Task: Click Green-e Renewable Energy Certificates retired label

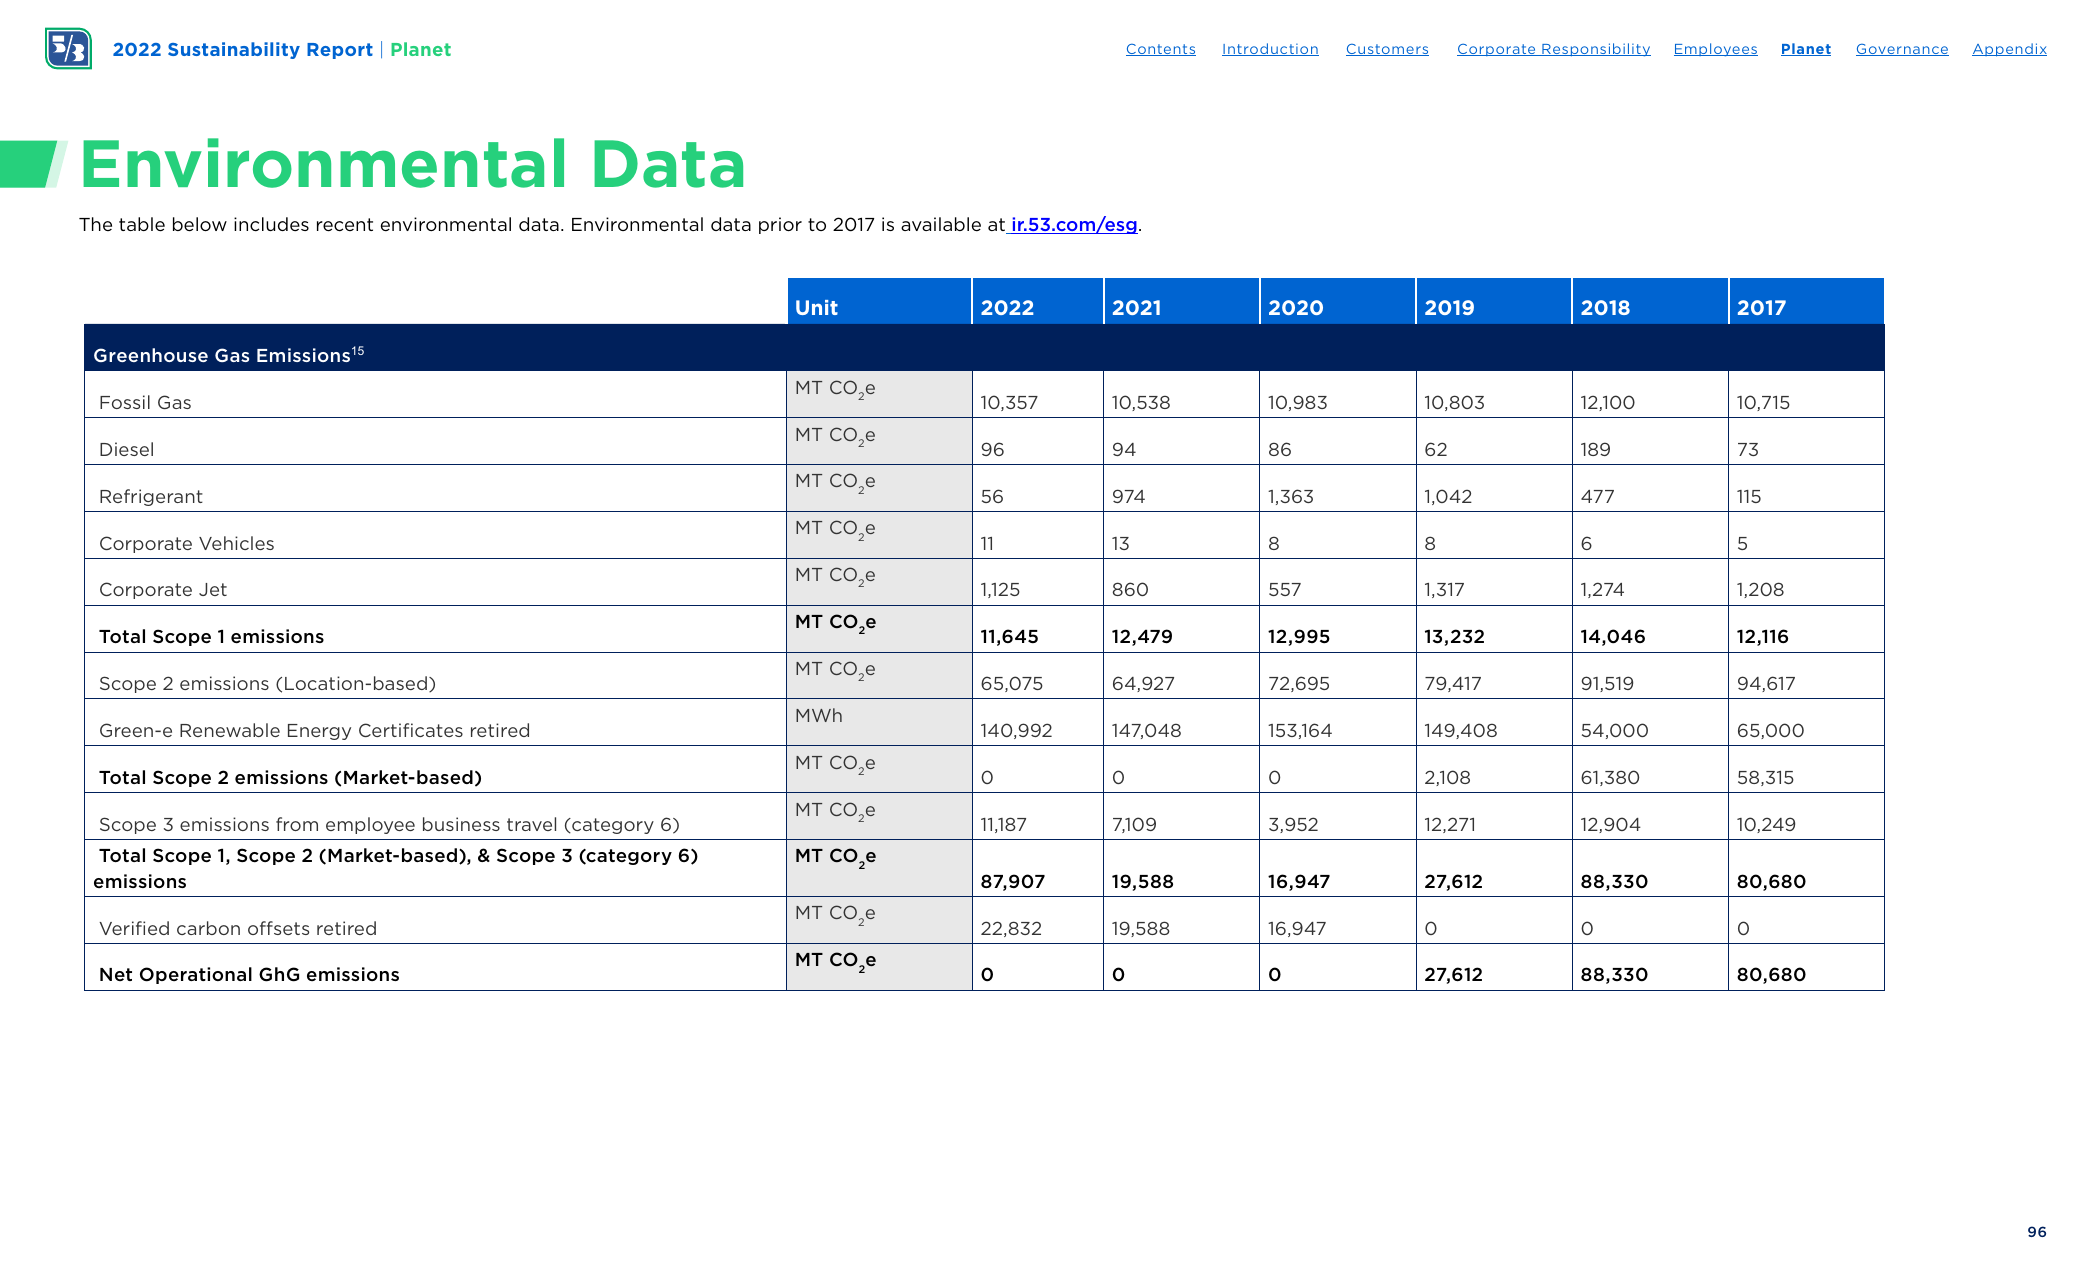Action: [x=314, y=731]
